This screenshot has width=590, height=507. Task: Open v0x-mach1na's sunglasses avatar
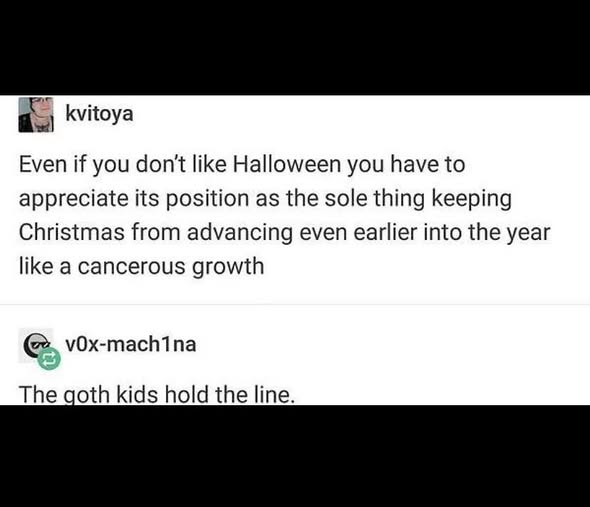tap(35, 344)
